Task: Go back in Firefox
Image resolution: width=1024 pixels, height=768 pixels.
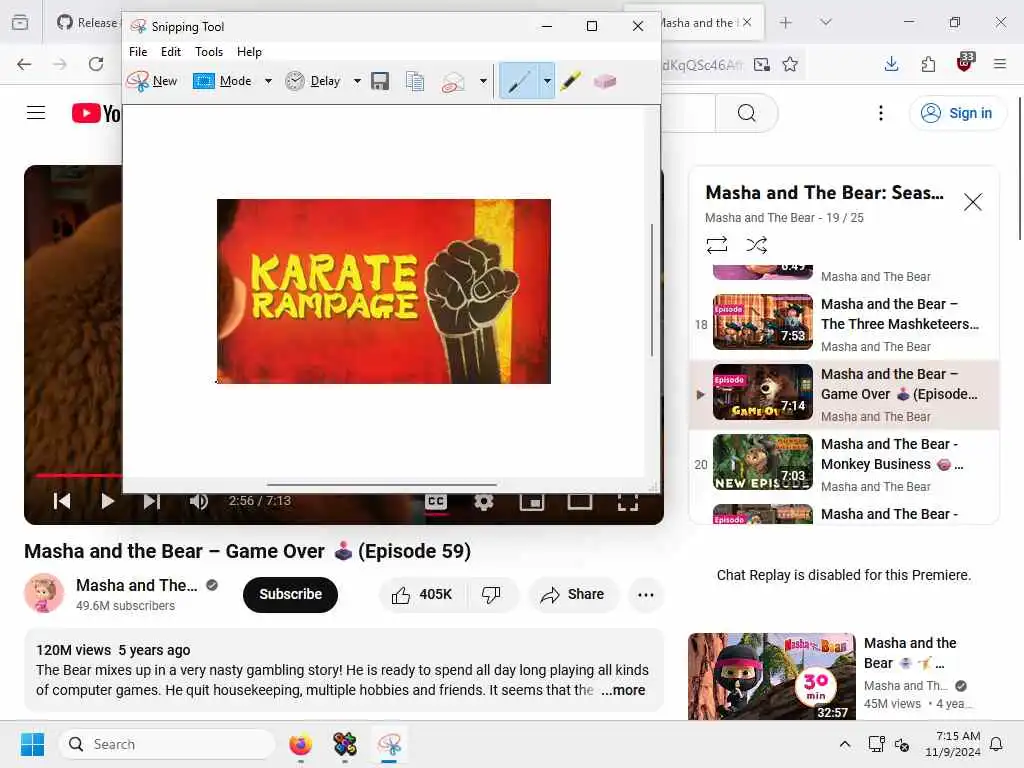Action: (24, 64)
